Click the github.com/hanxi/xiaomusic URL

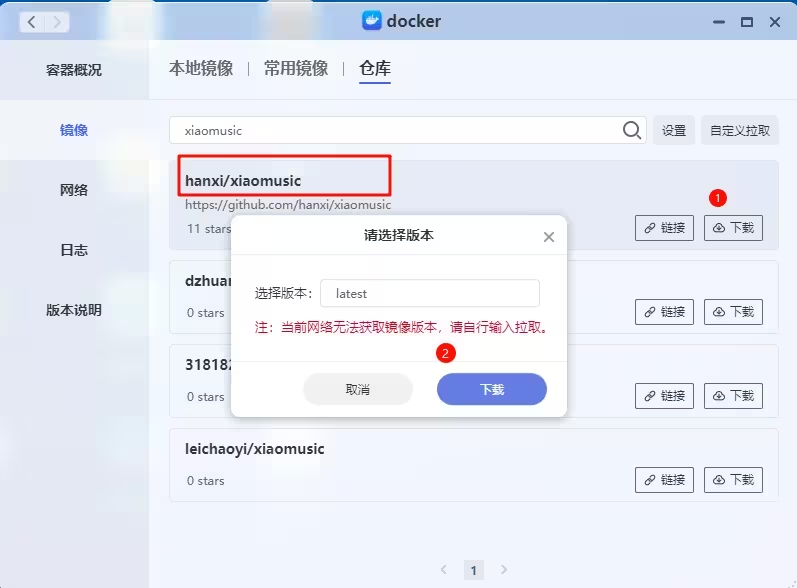[288, 205]
